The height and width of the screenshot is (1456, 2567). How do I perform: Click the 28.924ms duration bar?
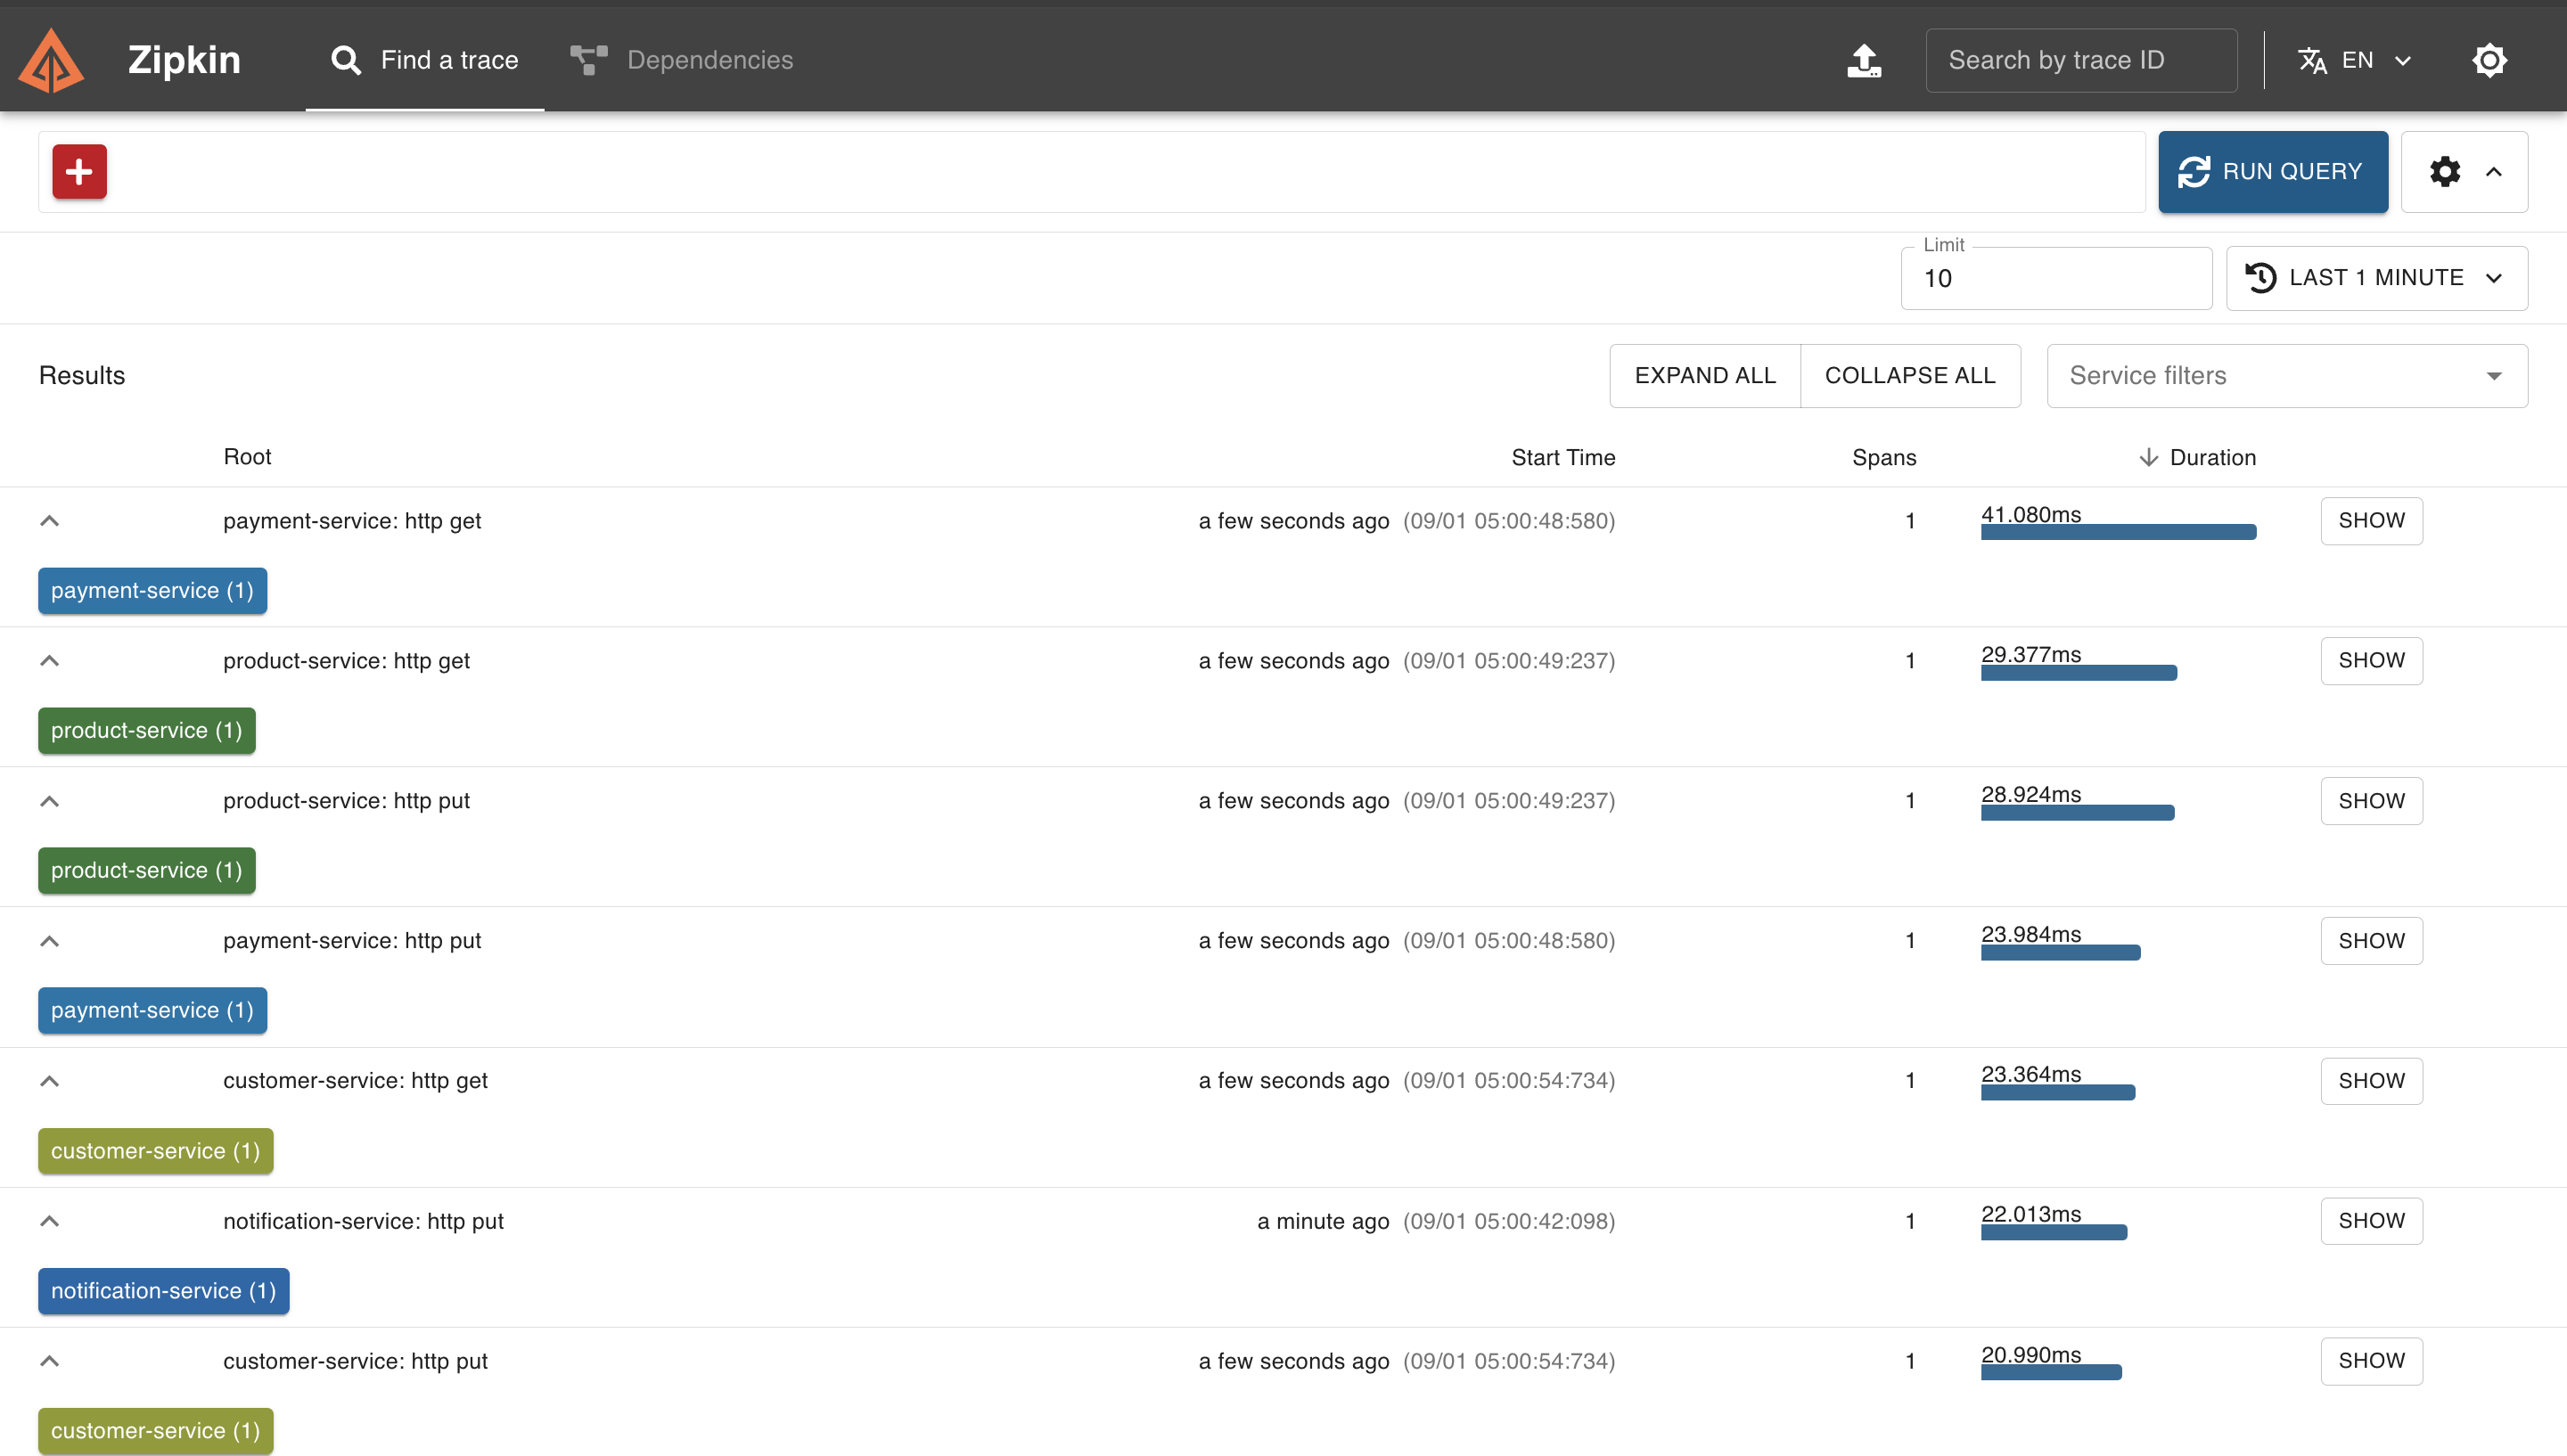click(2077, 812)
